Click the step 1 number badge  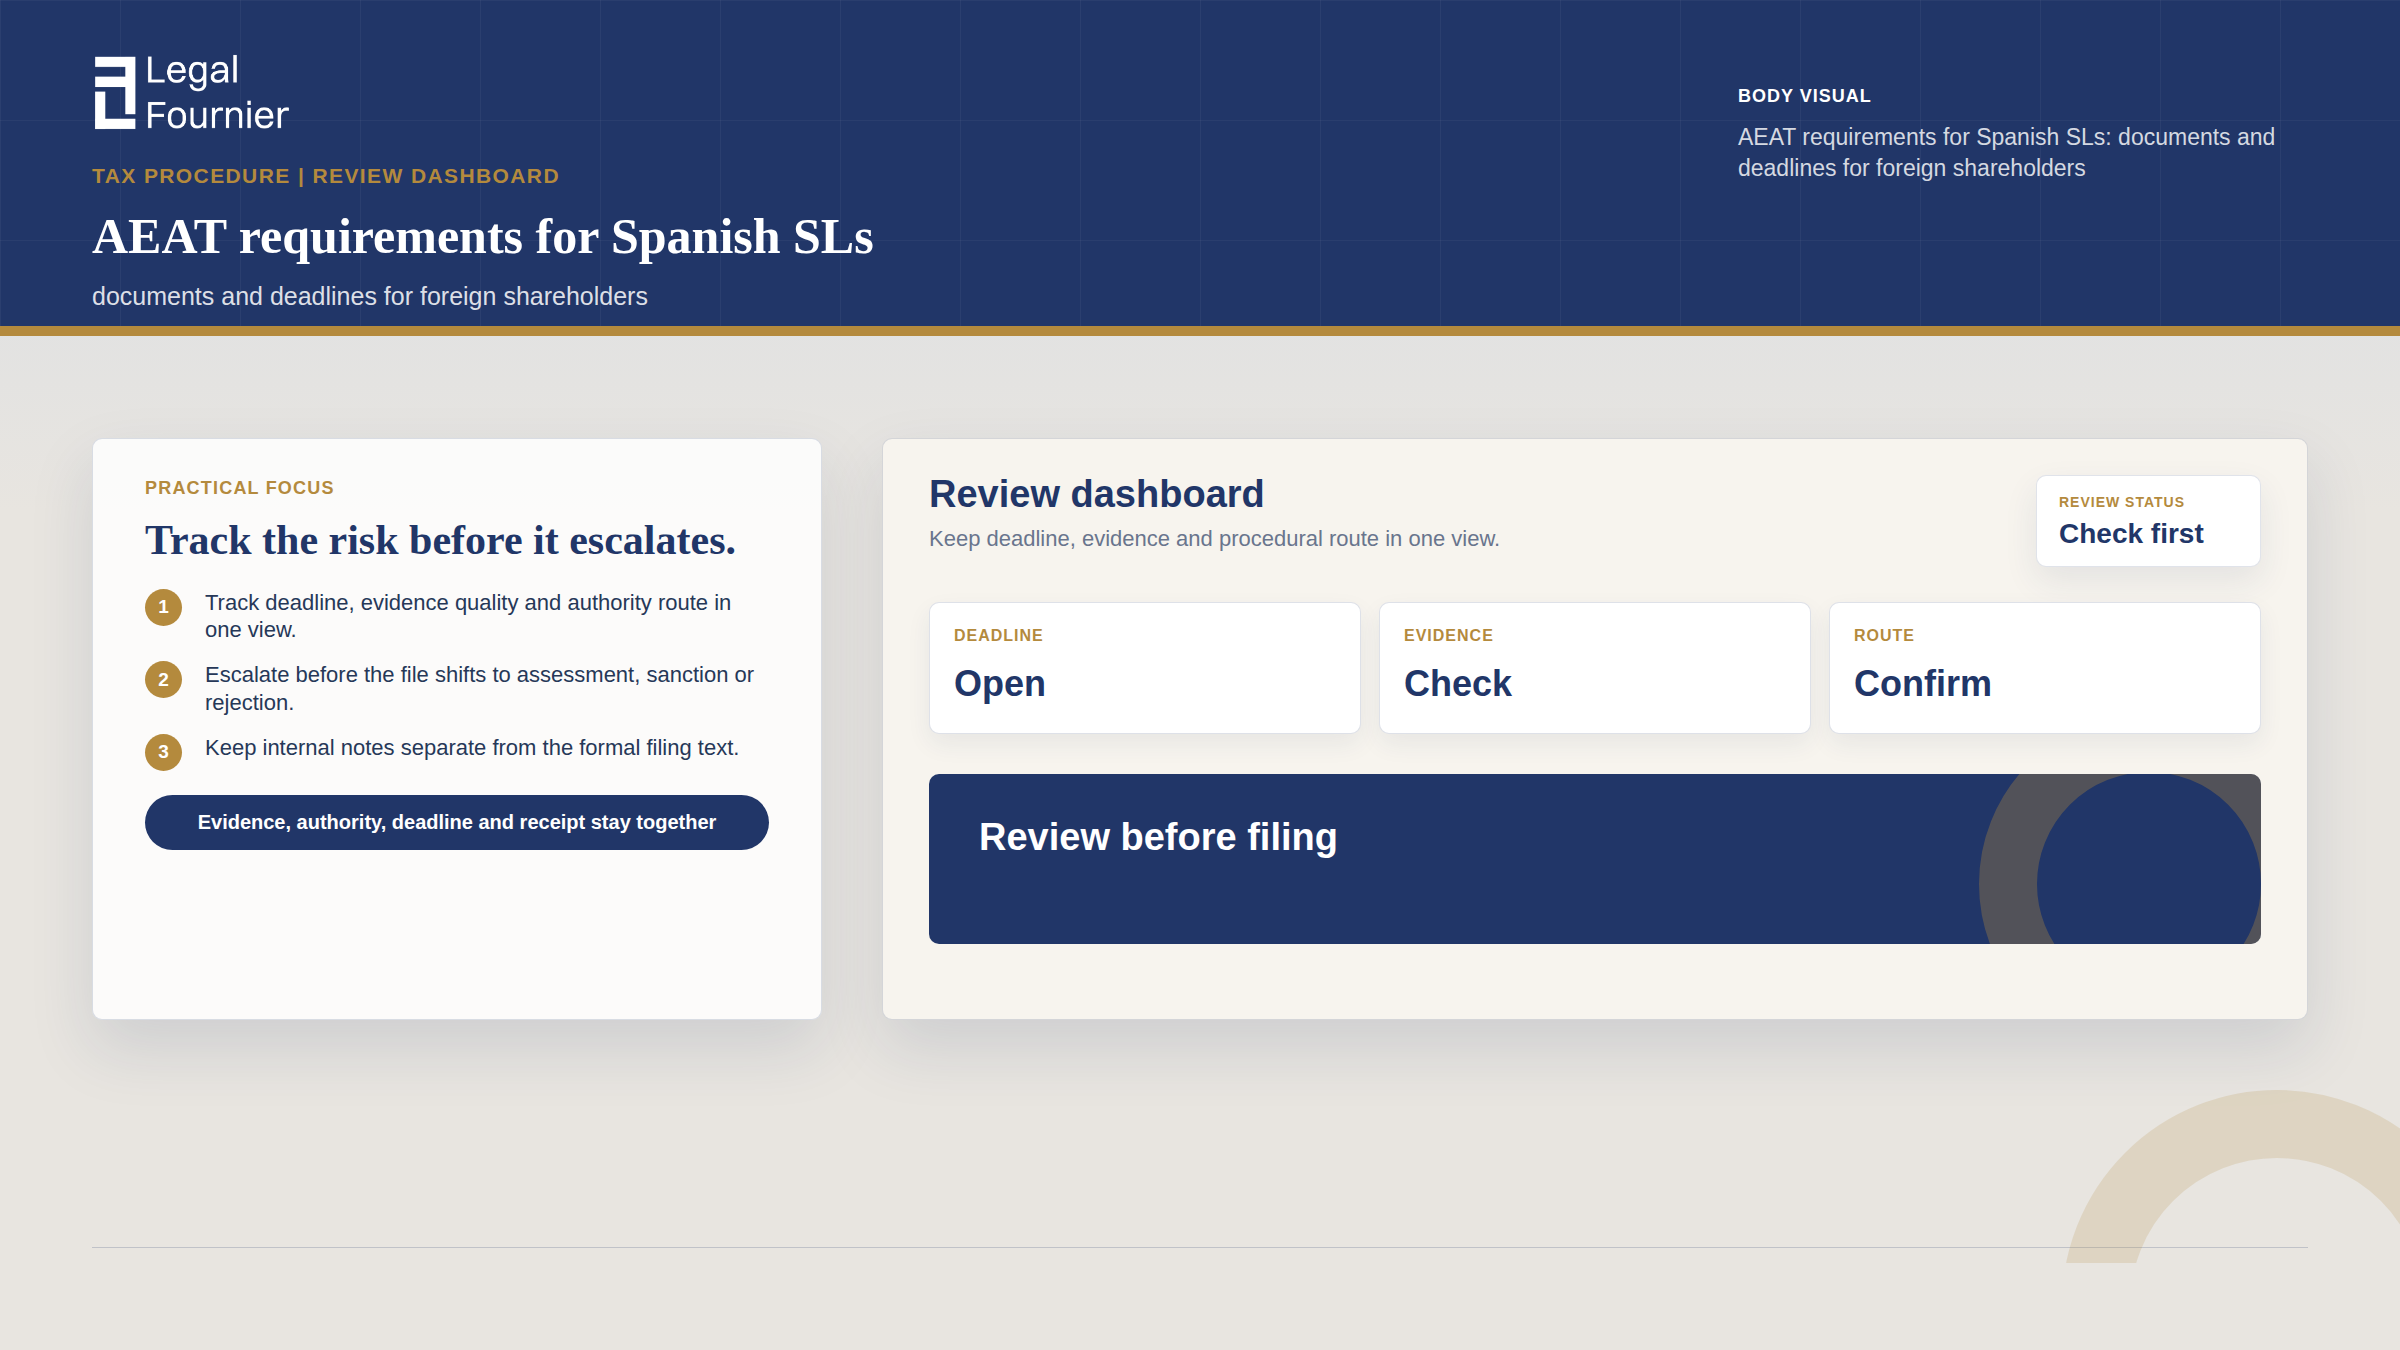(163, 607)
